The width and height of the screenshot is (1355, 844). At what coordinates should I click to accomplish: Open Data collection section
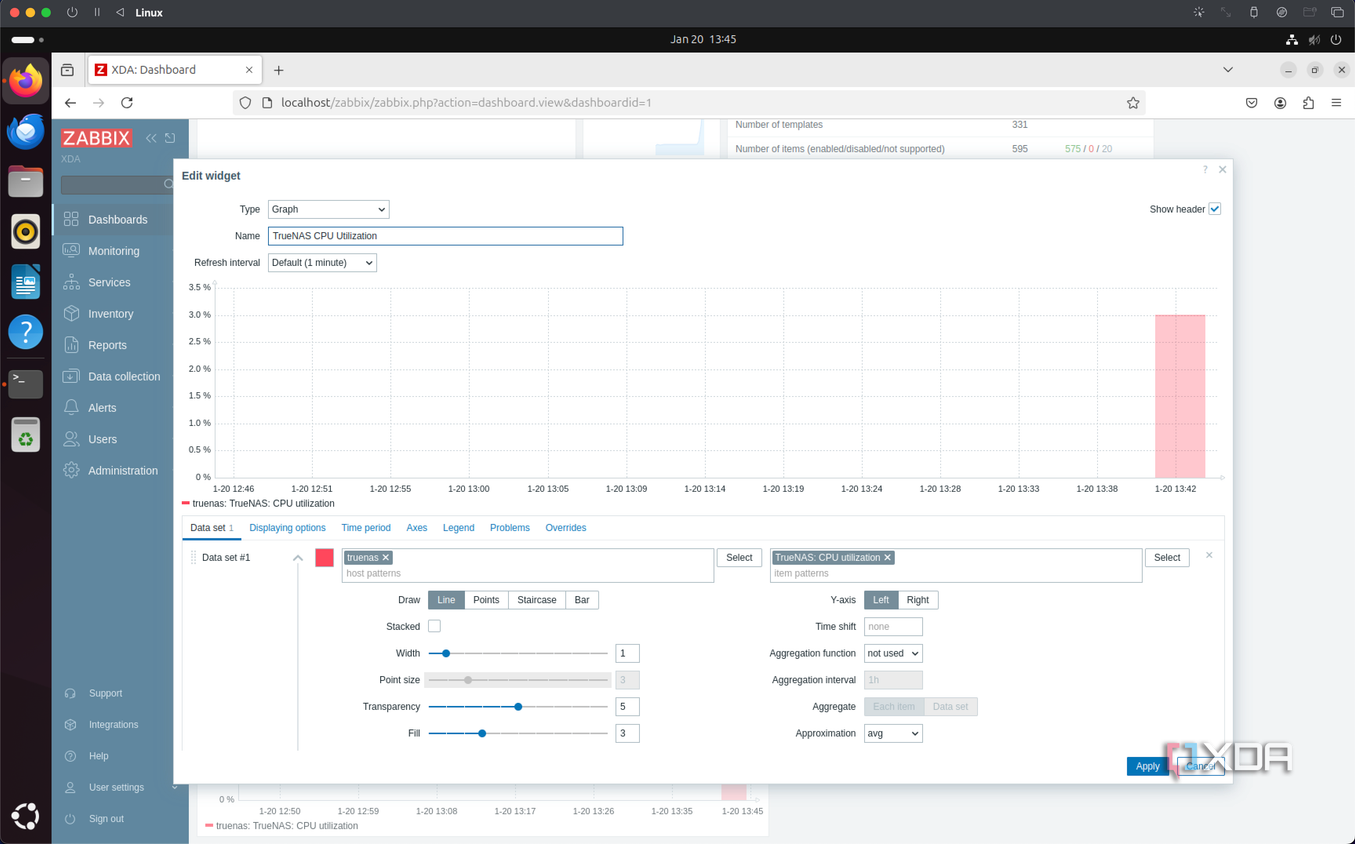[123, 377]
